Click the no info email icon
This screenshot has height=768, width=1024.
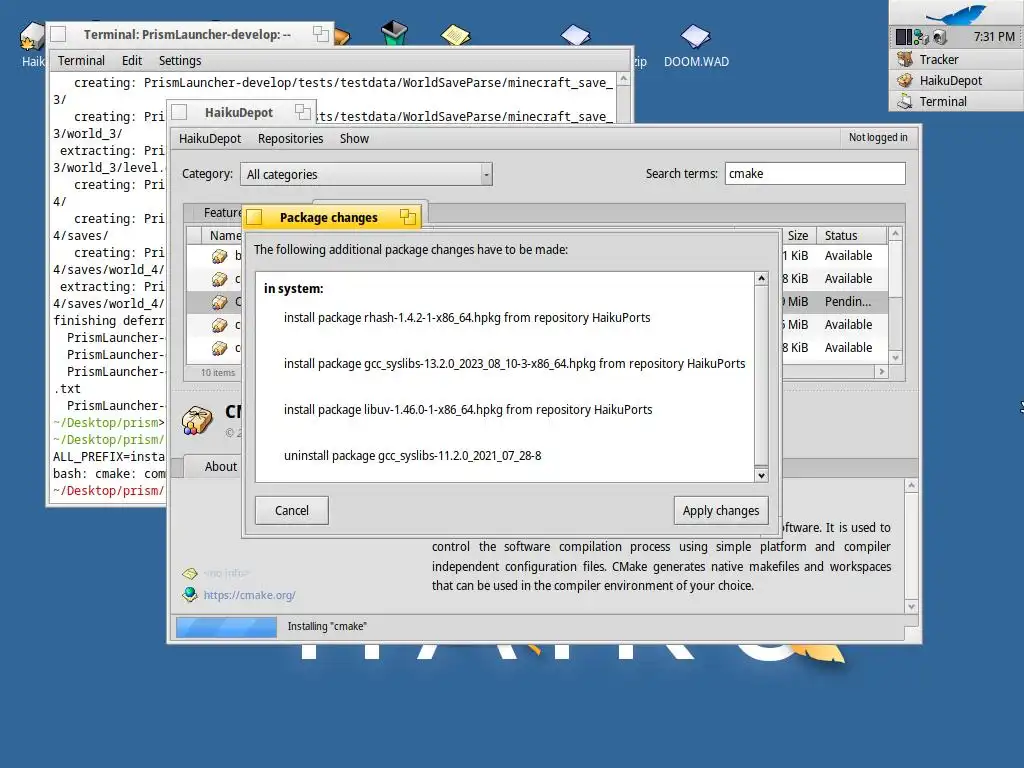pyautogui.click(x=190, y=573)
